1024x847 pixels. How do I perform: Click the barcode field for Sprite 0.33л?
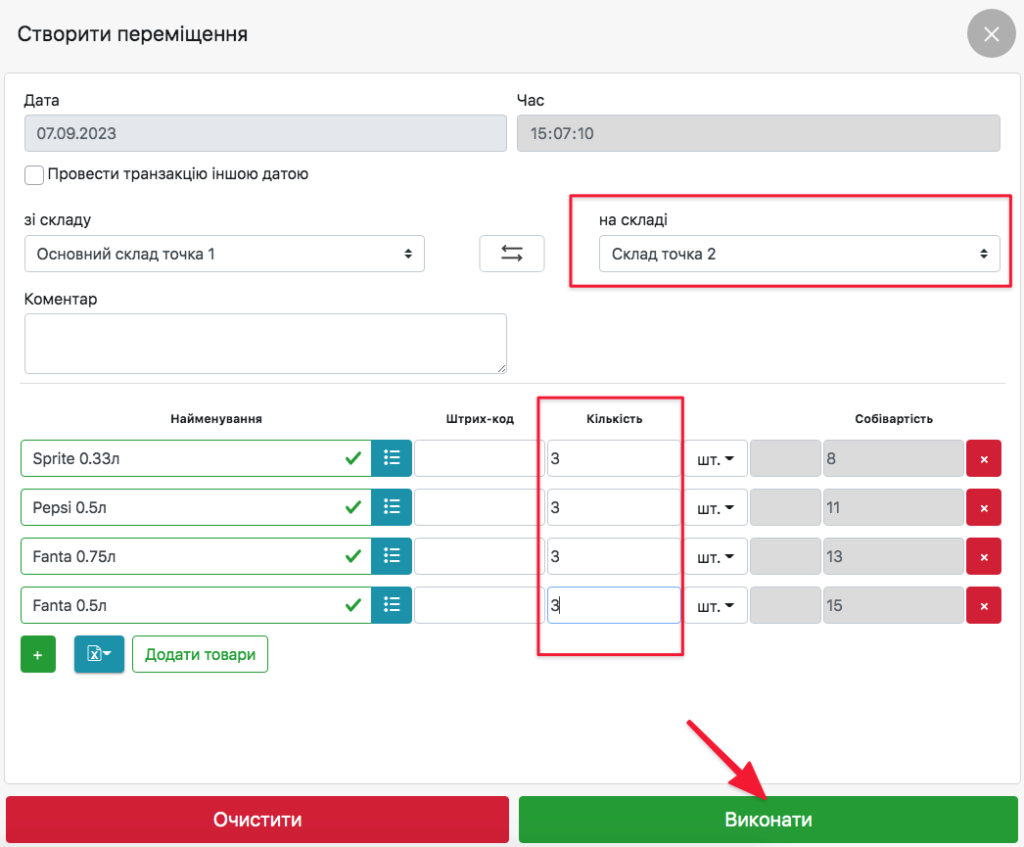[478, 458]
